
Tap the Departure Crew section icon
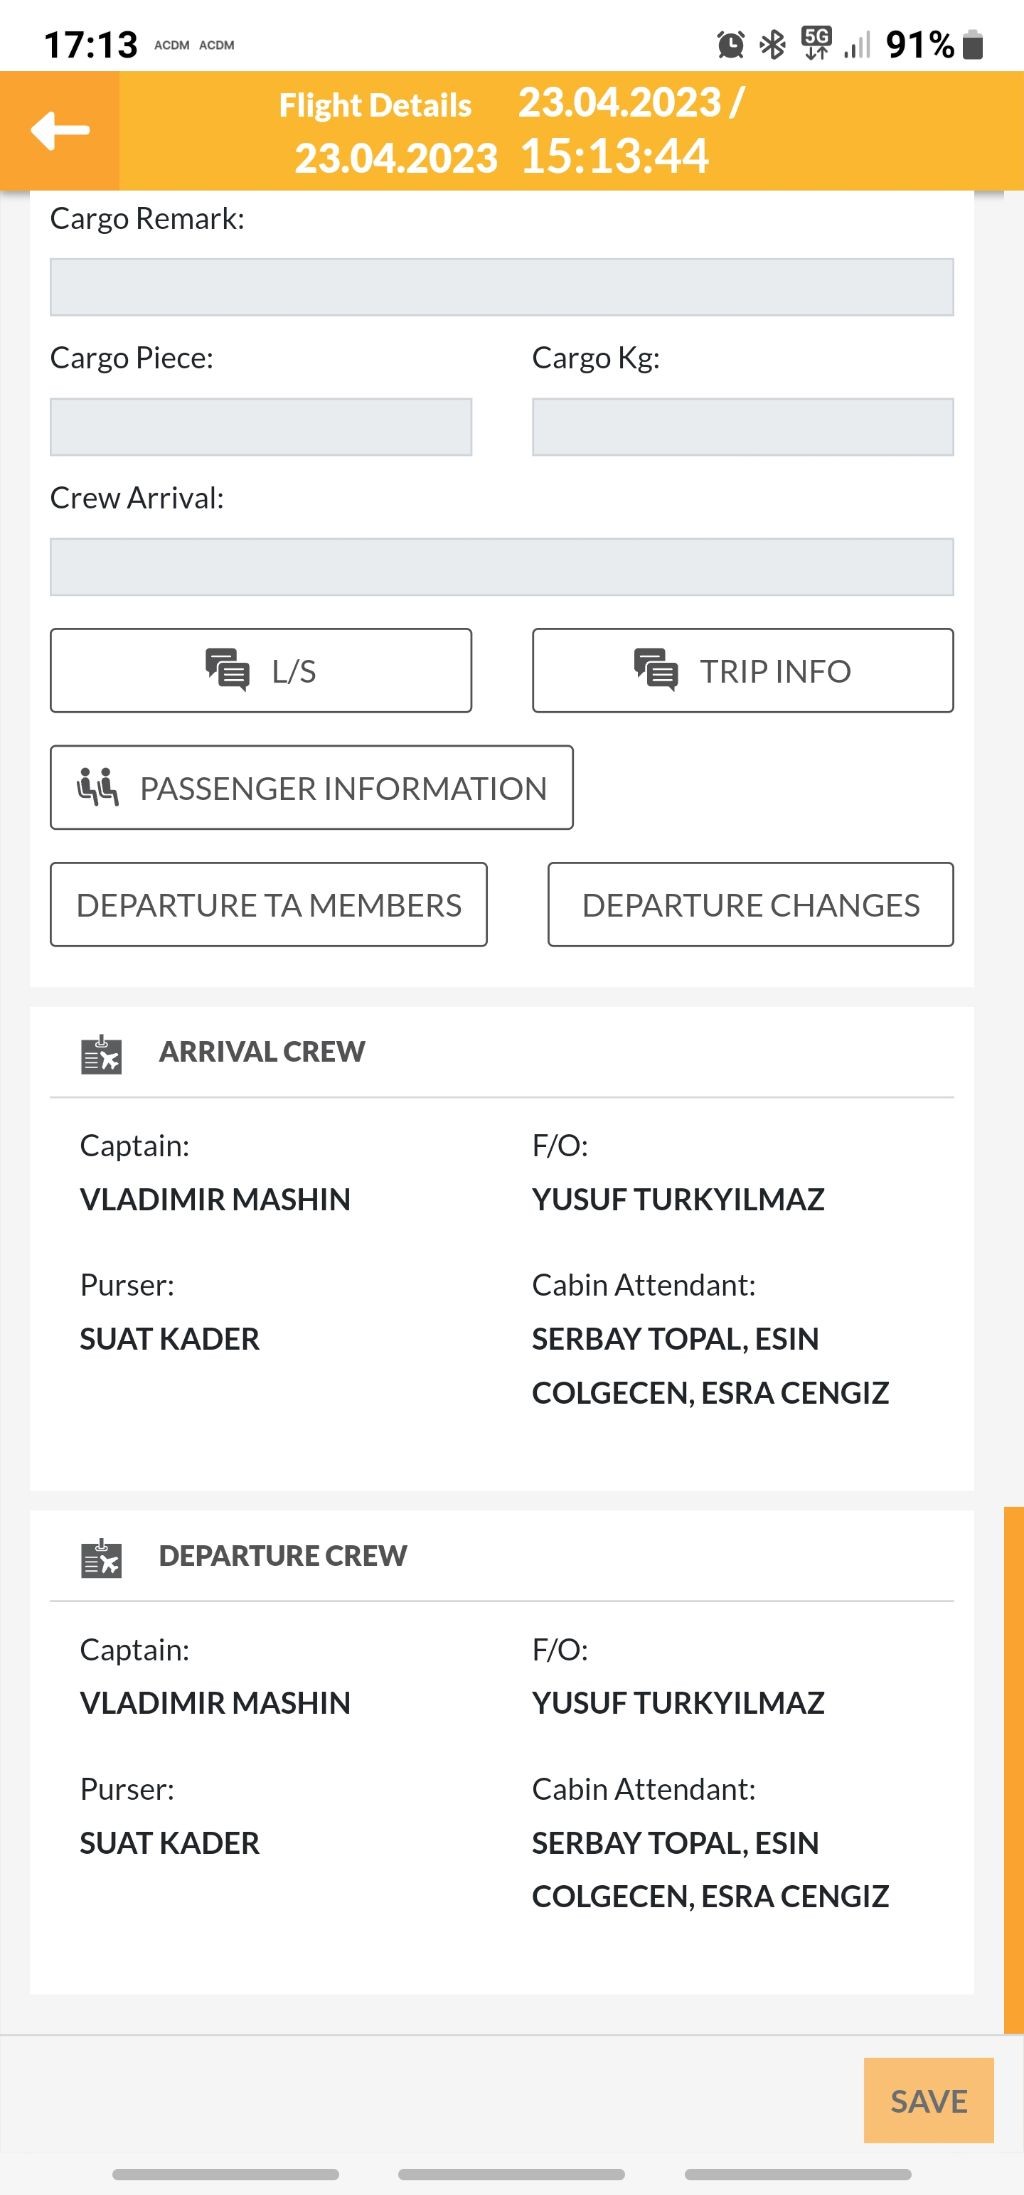click(101, 1558)
